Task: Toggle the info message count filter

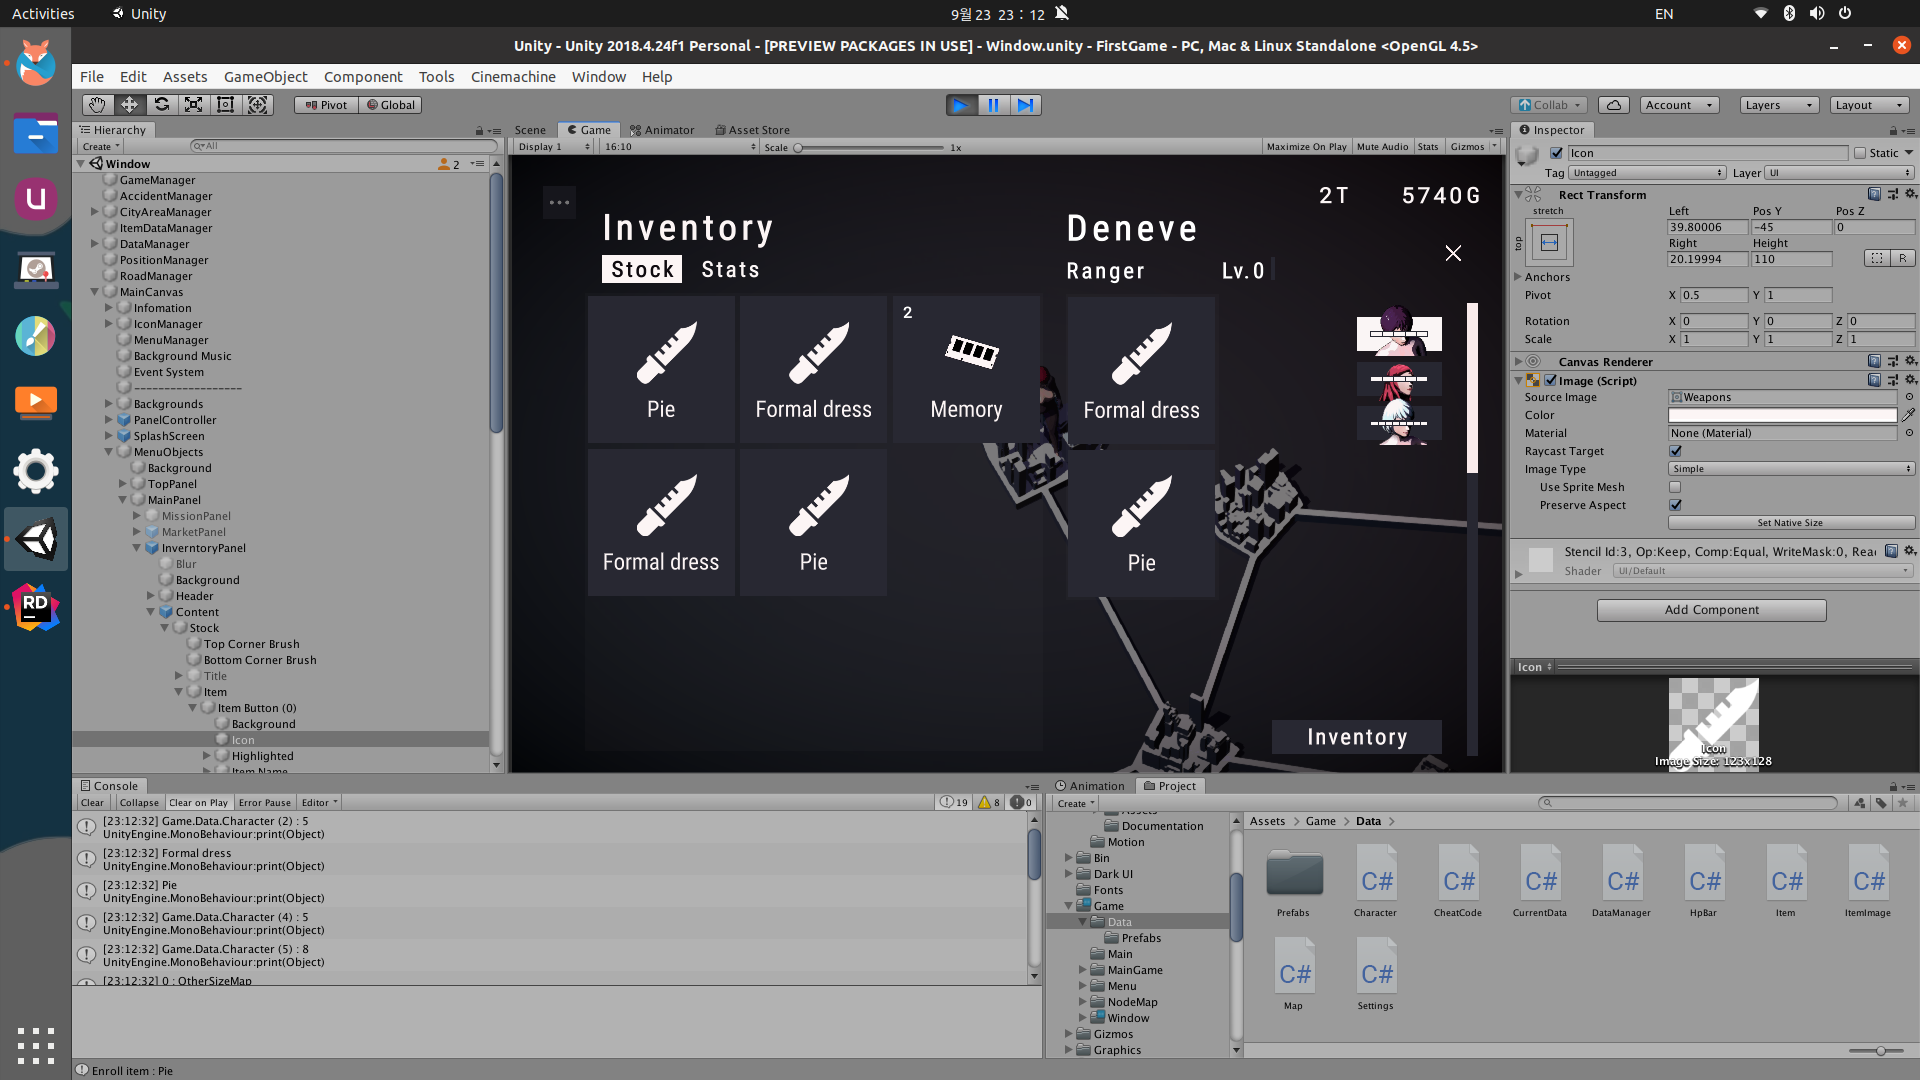Action: (x=955, y=802)
